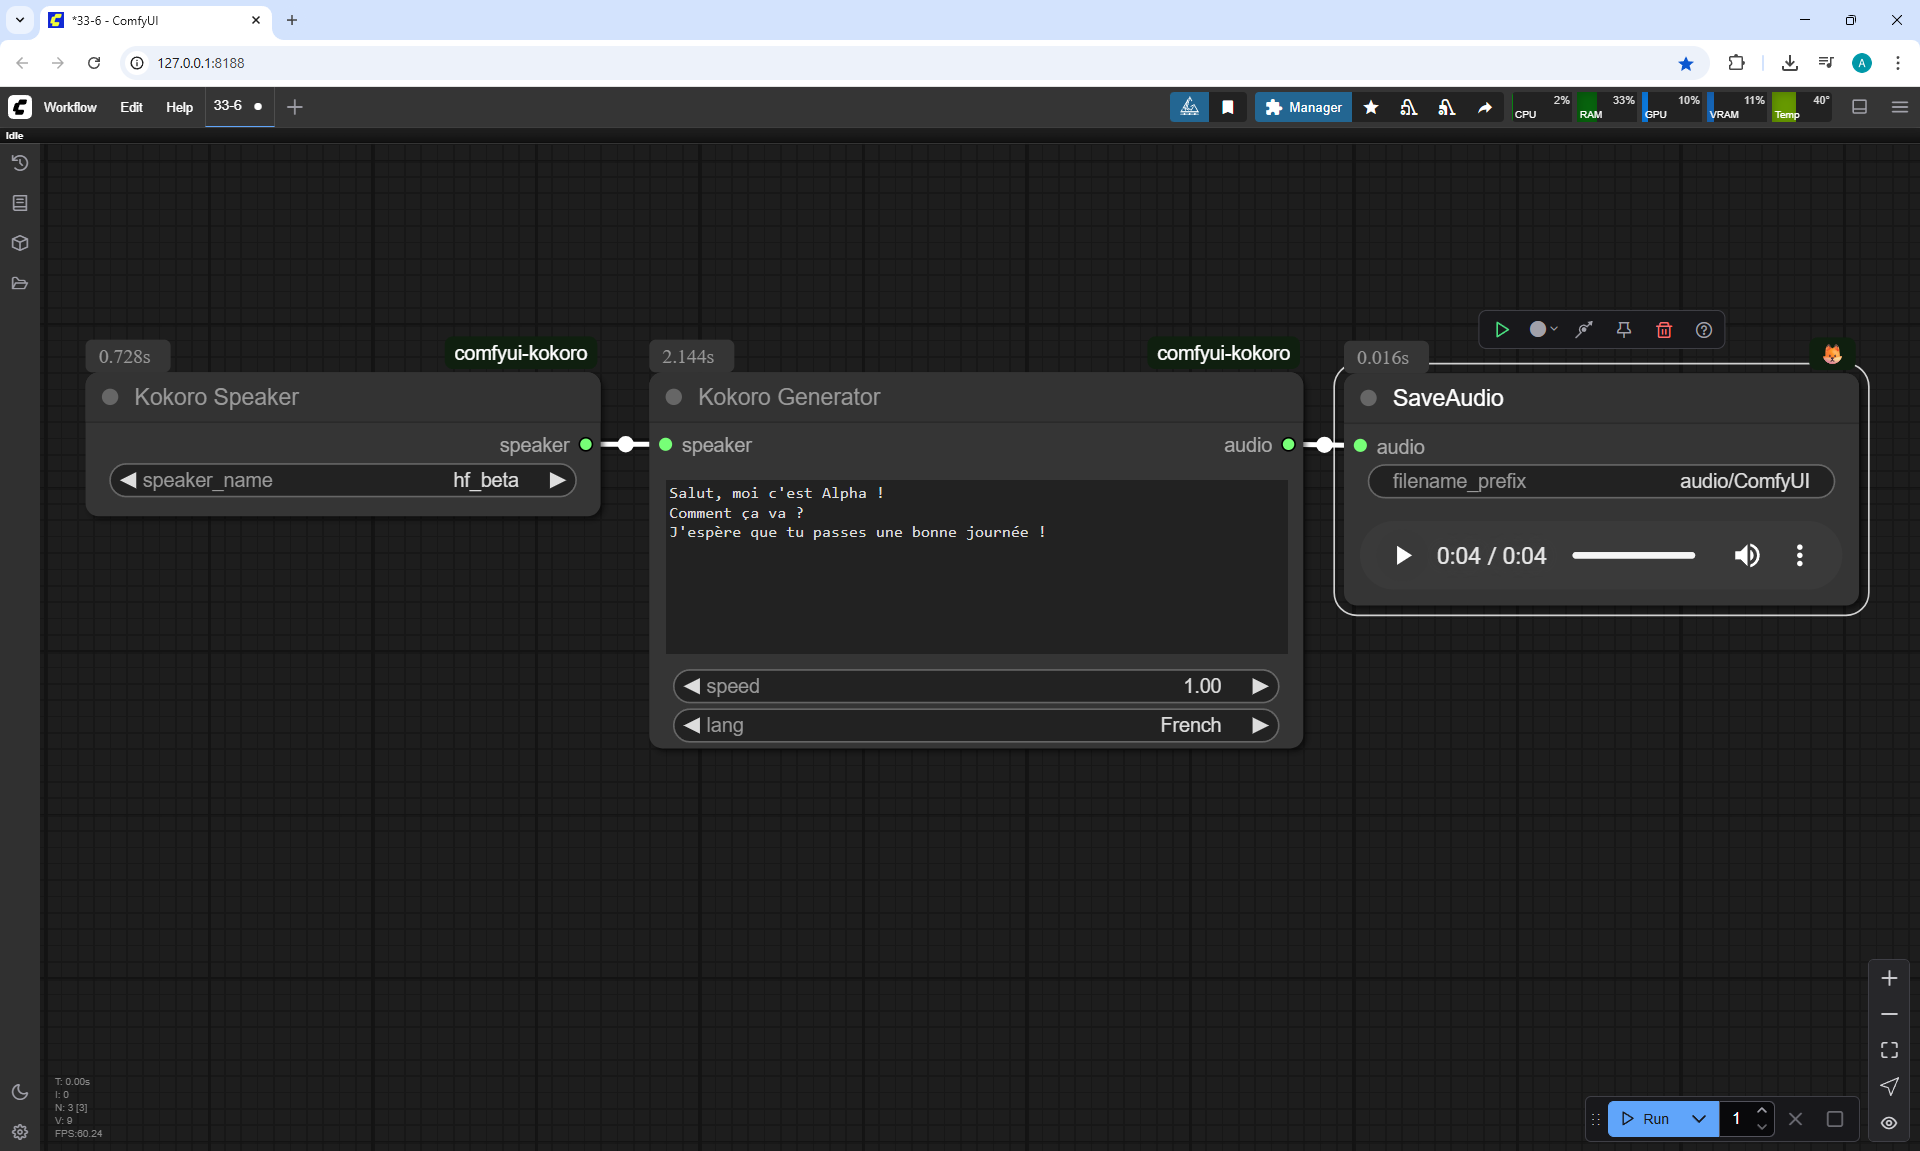This screenshot has height=1151, width=1920.
Task: Collapse the Kokoro Generator node via its dot
Action: [x=674, y=397]
